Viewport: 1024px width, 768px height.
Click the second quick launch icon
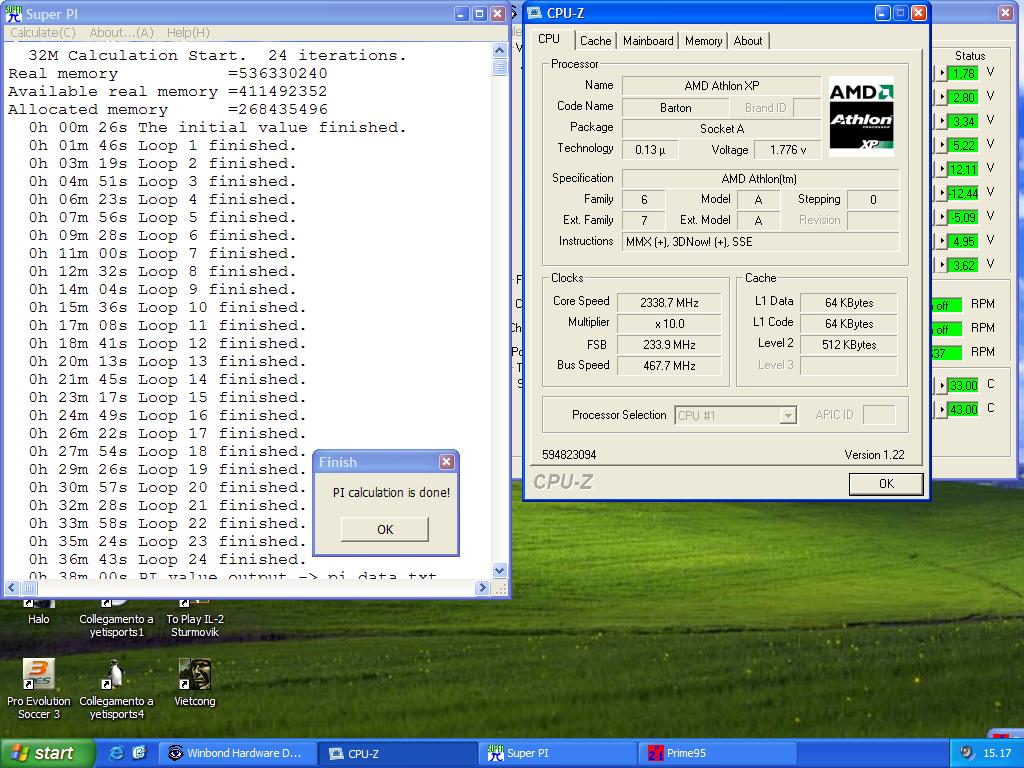tap(139, 753)
